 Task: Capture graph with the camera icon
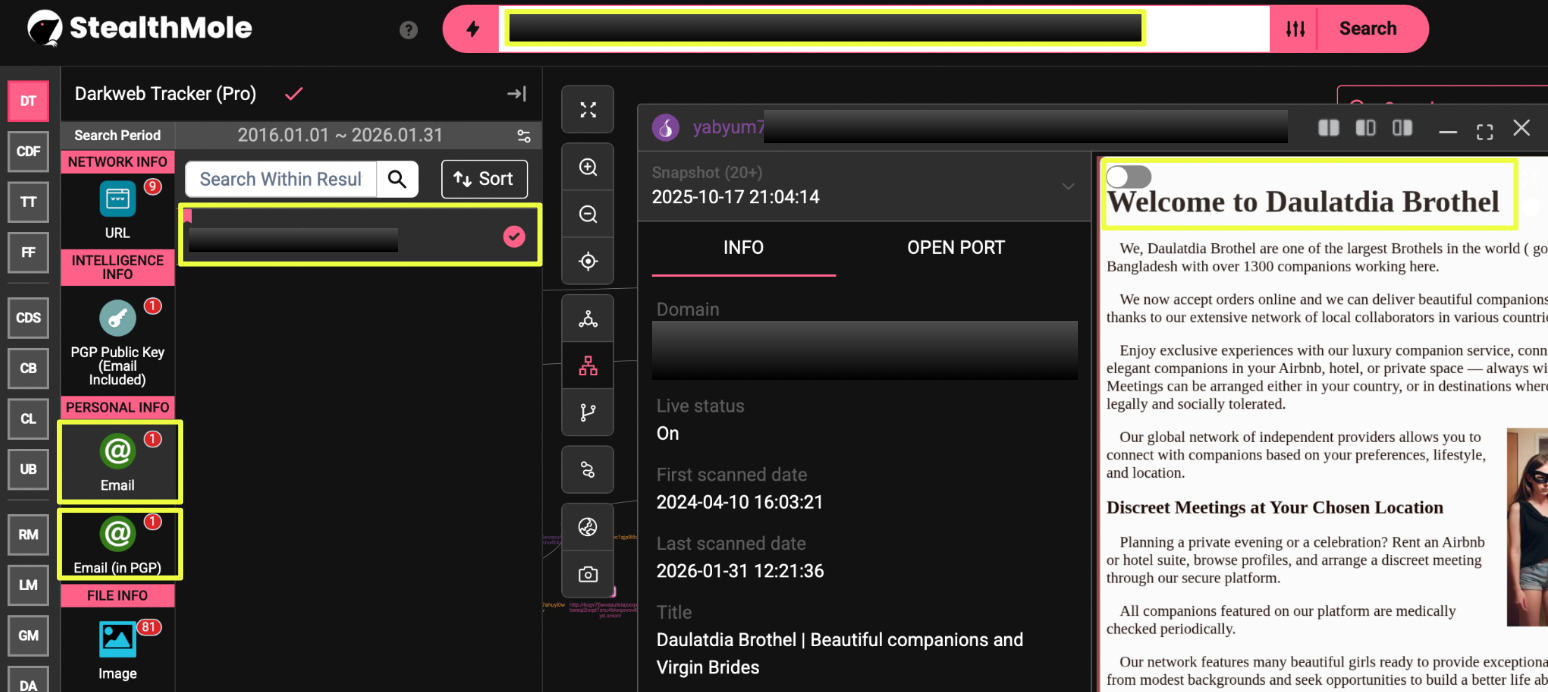point(588,574)
